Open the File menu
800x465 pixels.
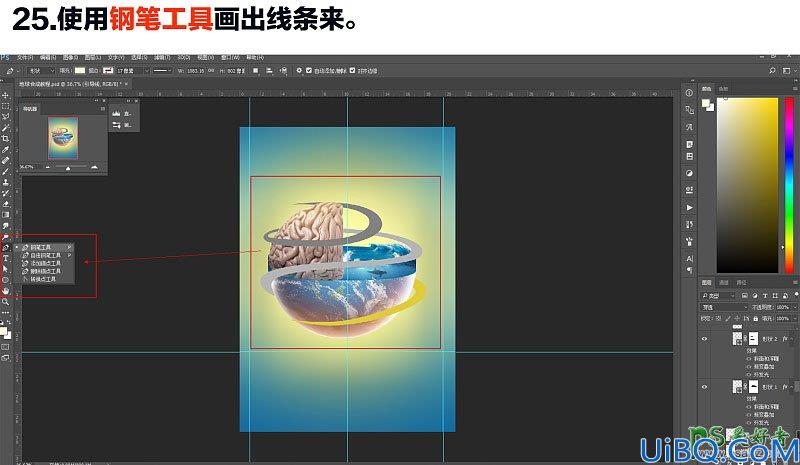point(24,57)
